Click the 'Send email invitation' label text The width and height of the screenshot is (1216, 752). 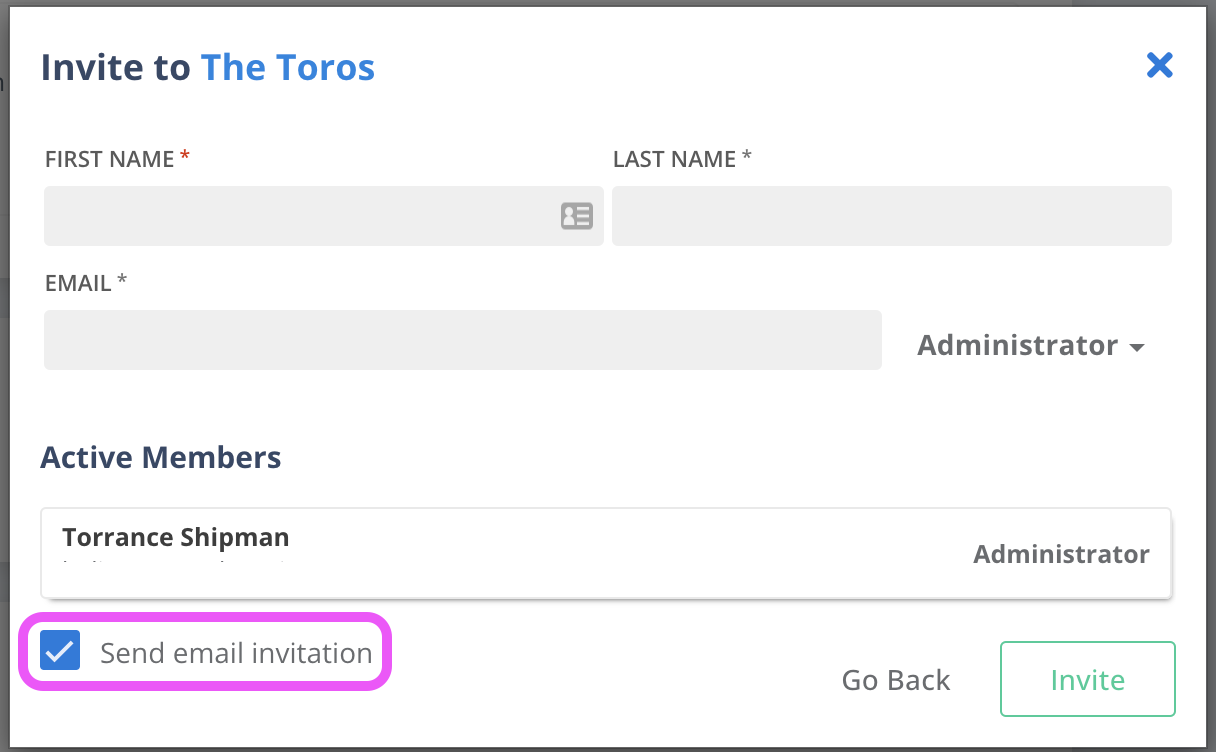[x=236, y=653]
